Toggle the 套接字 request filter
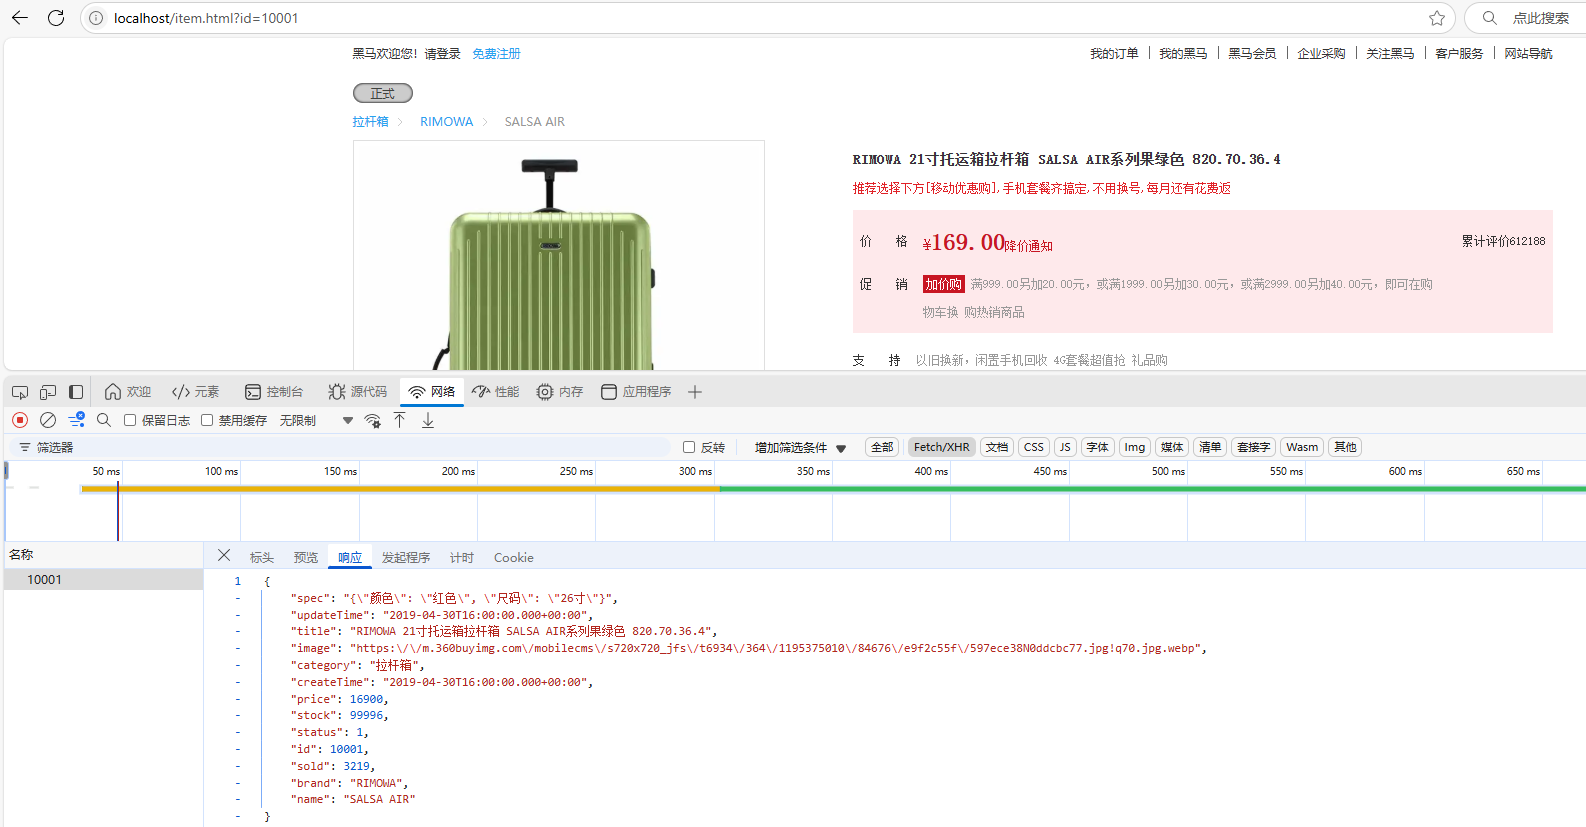Screen dimensions: 1586x827 point(1253,447)
